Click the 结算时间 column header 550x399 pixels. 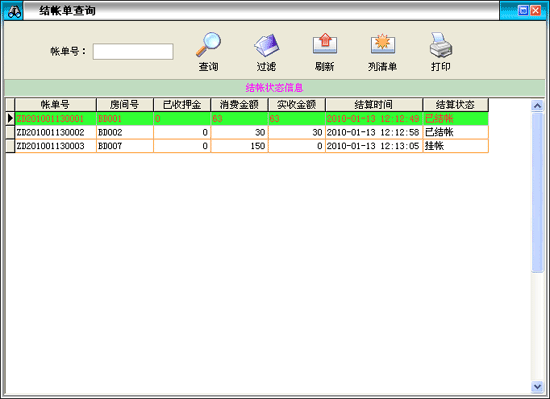tap(374, 104)
